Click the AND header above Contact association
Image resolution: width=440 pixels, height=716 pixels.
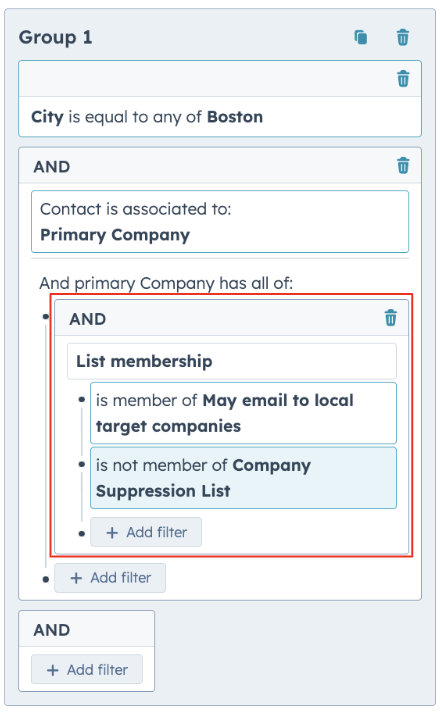(52, 167)
